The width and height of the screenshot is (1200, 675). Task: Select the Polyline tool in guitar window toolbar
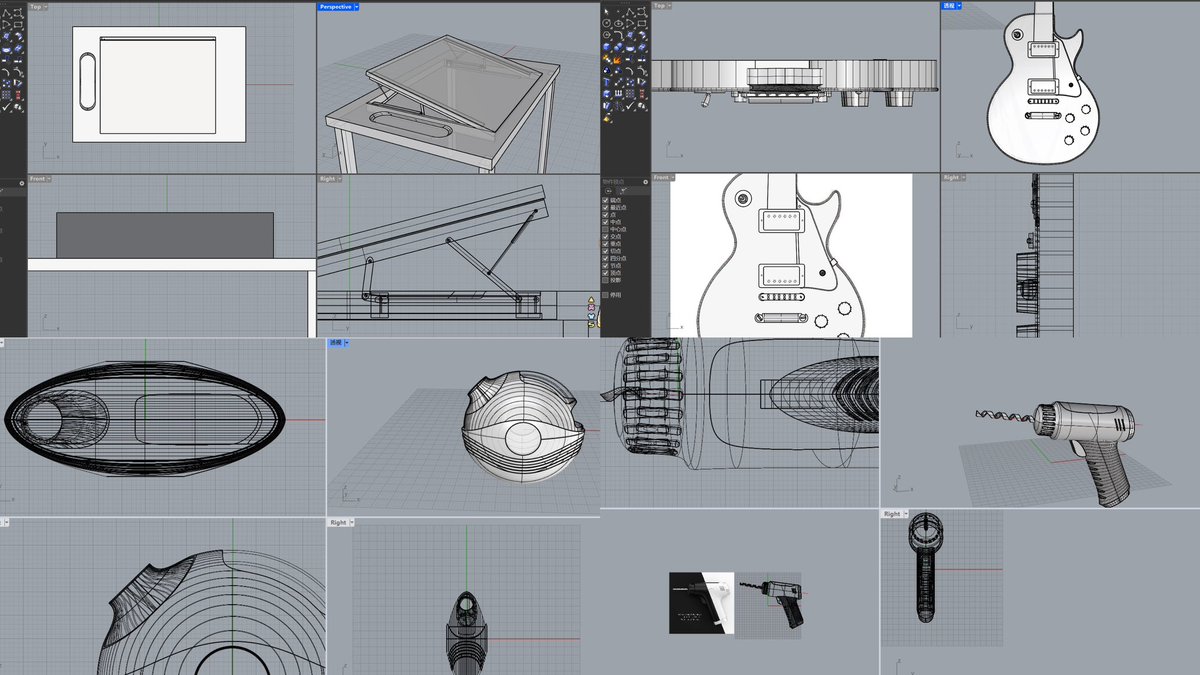630,12
